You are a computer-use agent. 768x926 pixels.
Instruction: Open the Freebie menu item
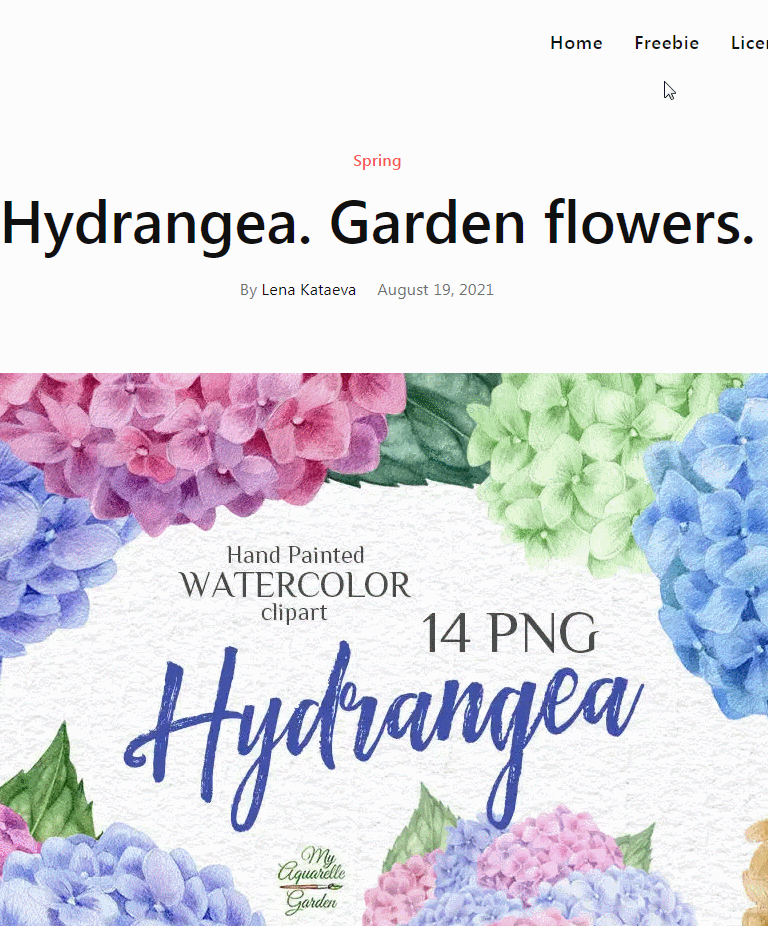666,43
